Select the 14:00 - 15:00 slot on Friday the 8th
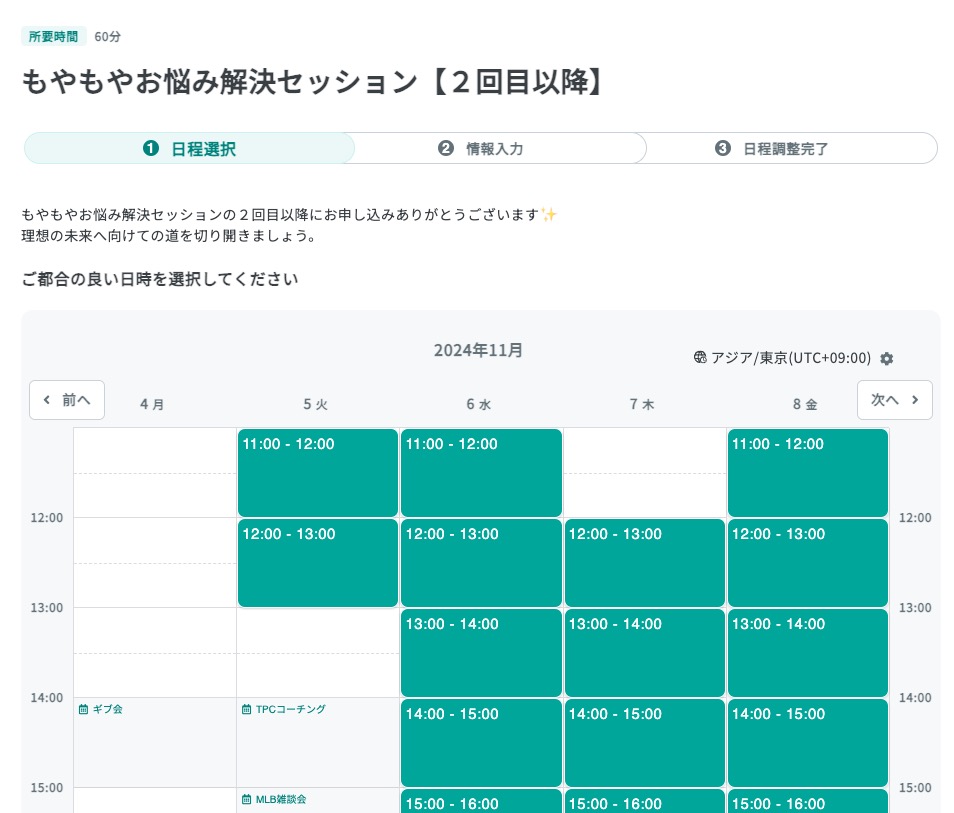 (807, 742)
